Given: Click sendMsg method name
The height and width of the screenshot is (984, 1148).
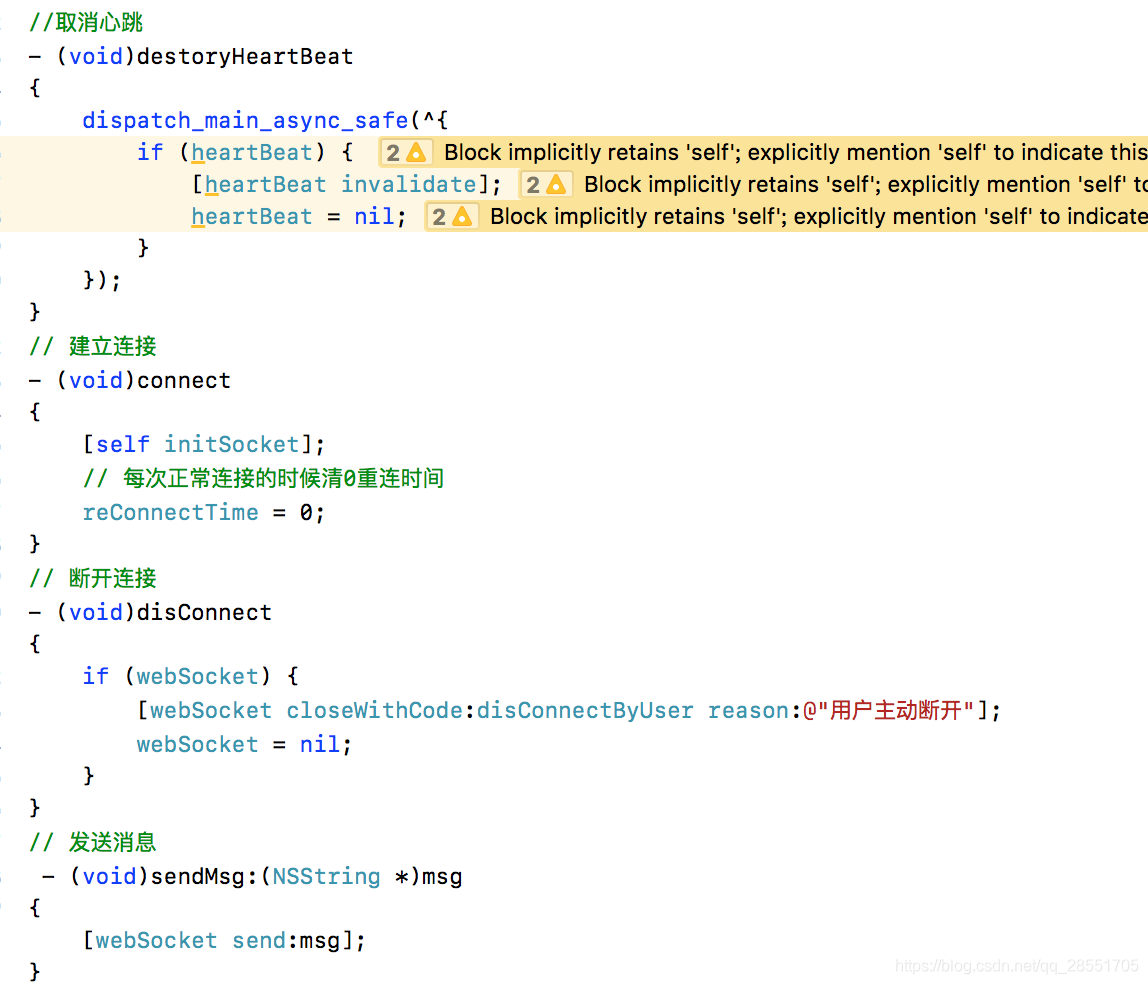Looking at the screenshot, I should point(198,876).
